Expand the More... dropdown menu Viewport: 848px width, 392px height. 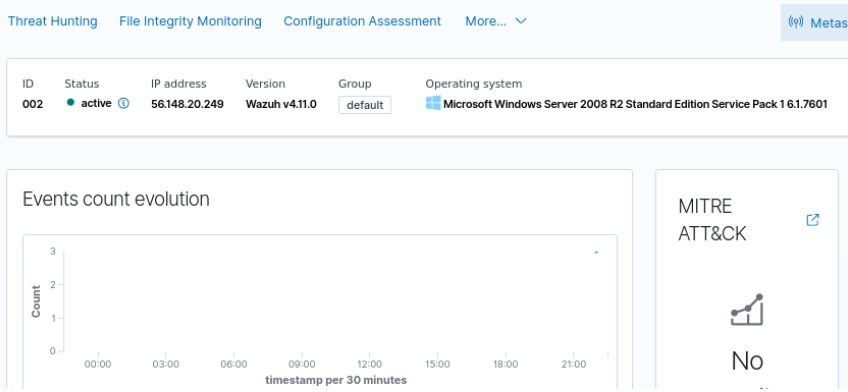pos(496,21)
